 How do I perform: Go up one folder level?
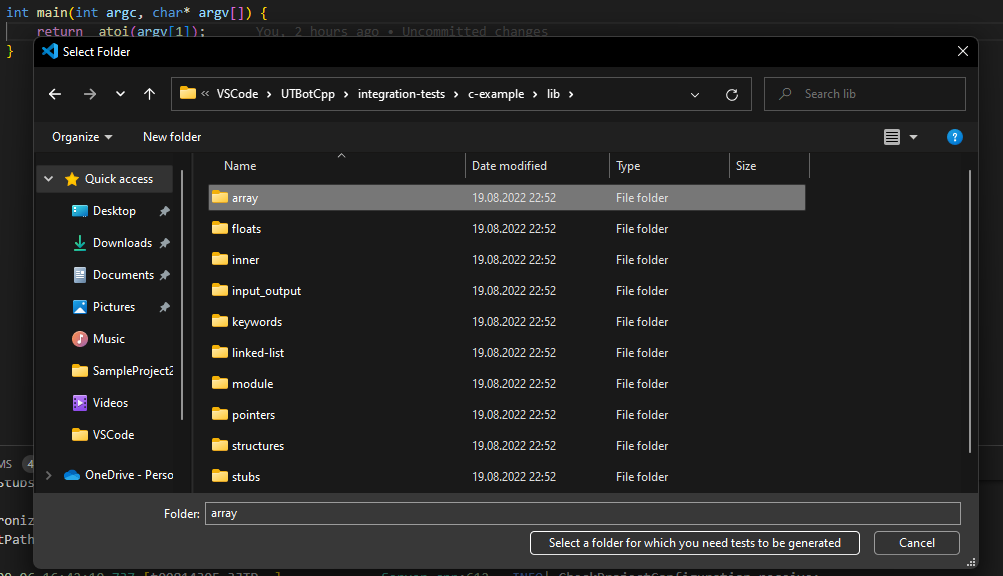(150, 94)
